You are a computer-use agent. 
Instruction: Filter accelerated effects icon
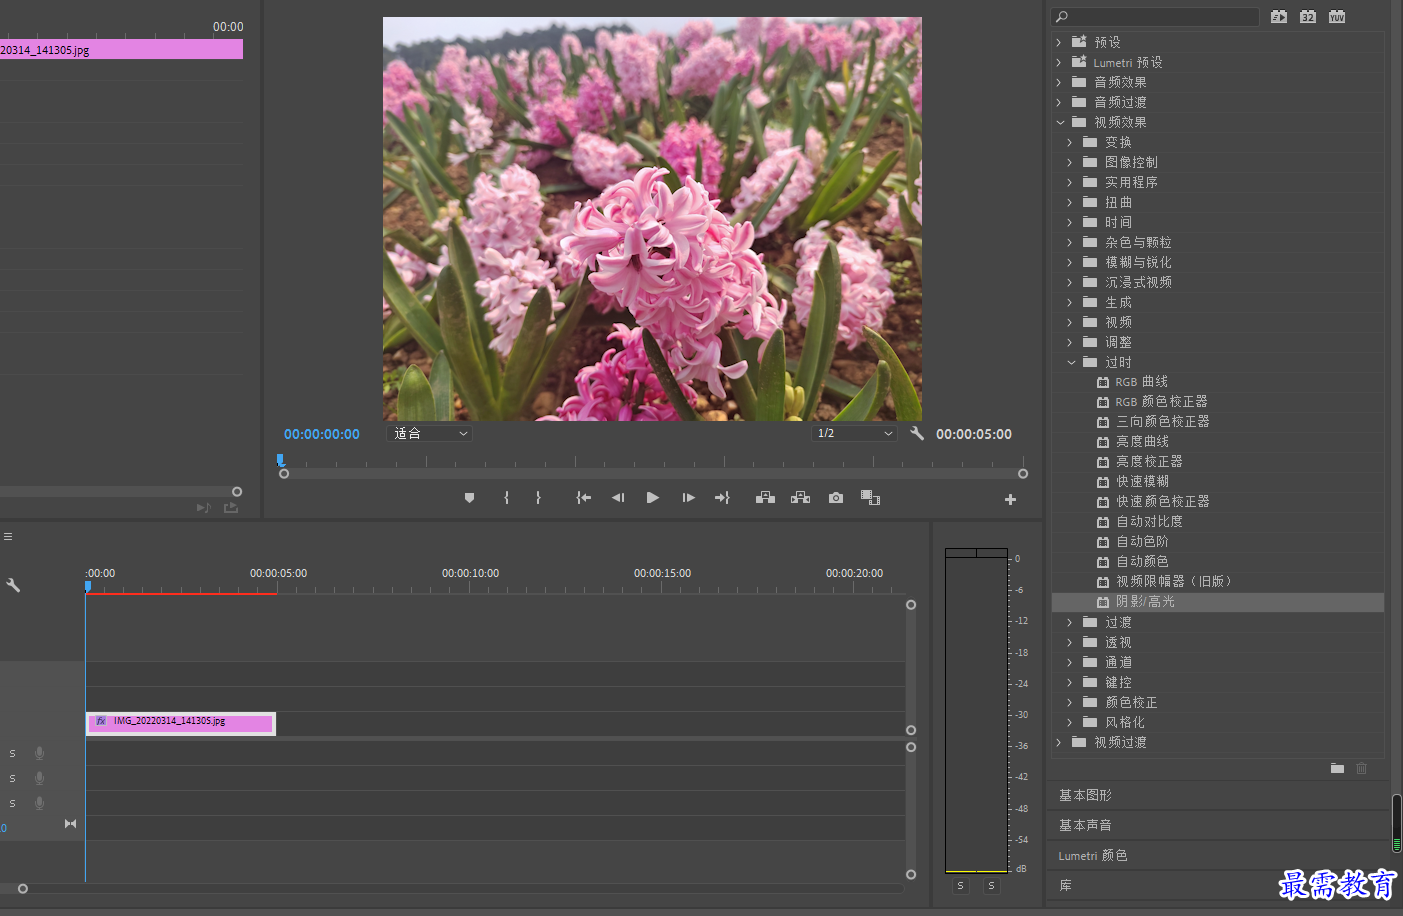coord(1279,17)
